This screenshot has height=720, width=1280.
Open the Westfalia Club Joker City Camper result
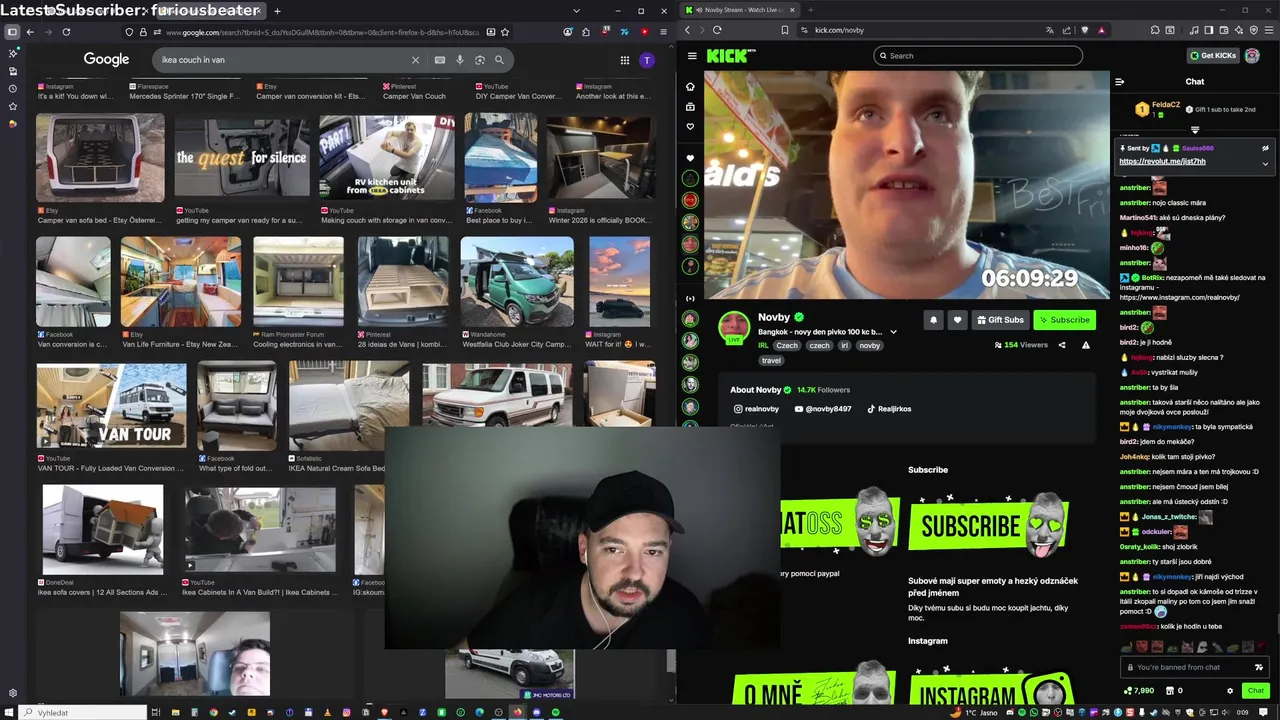click(x=517, y=281)
